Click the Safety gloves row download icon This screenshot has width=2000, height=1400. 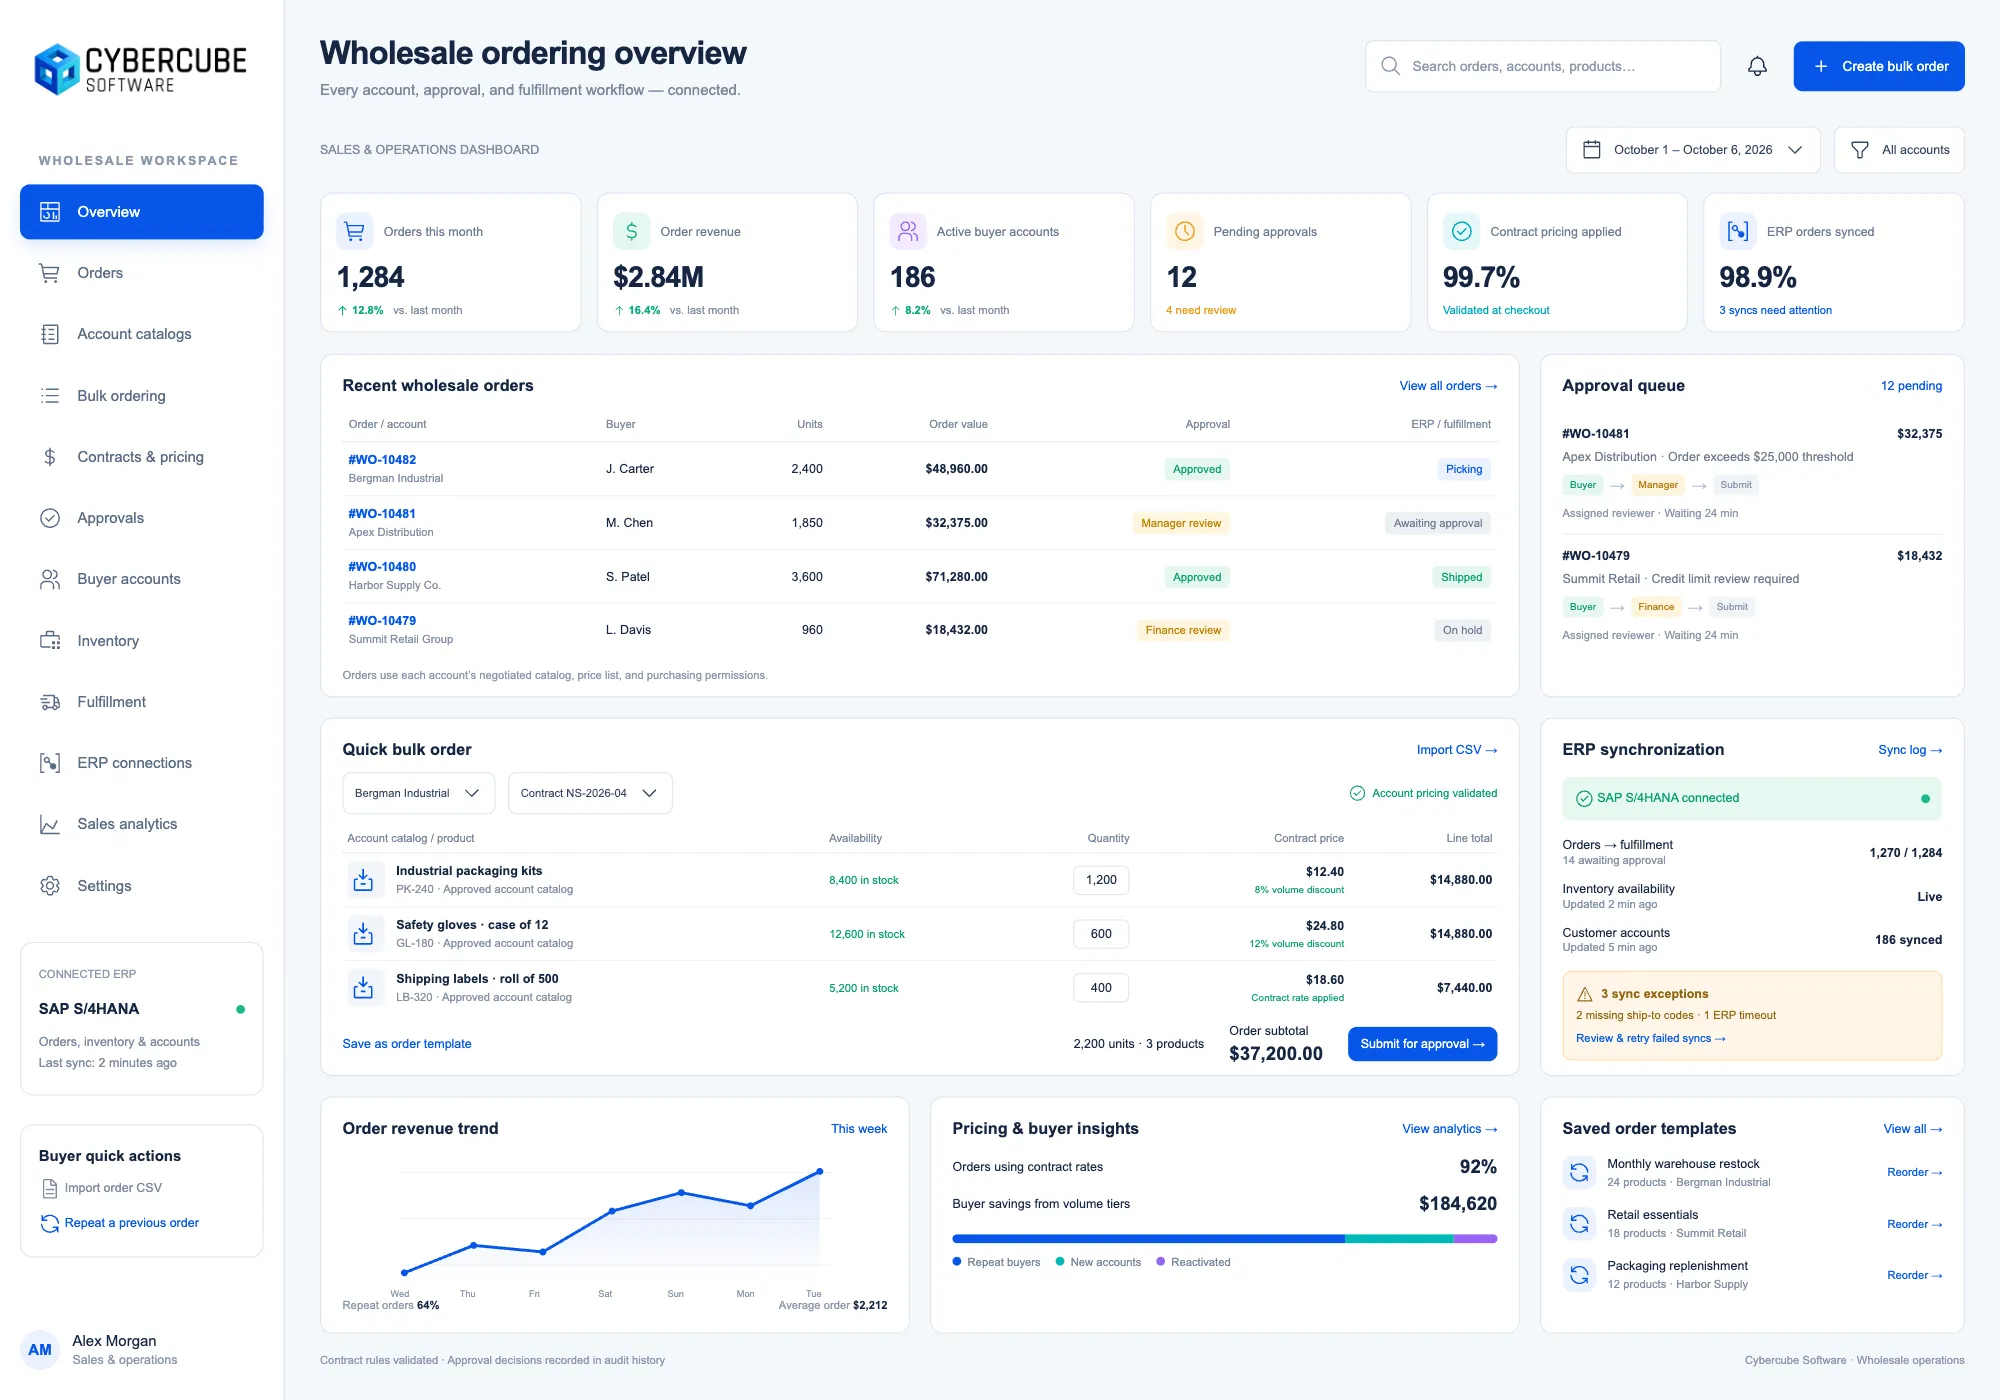coord(363,934)
